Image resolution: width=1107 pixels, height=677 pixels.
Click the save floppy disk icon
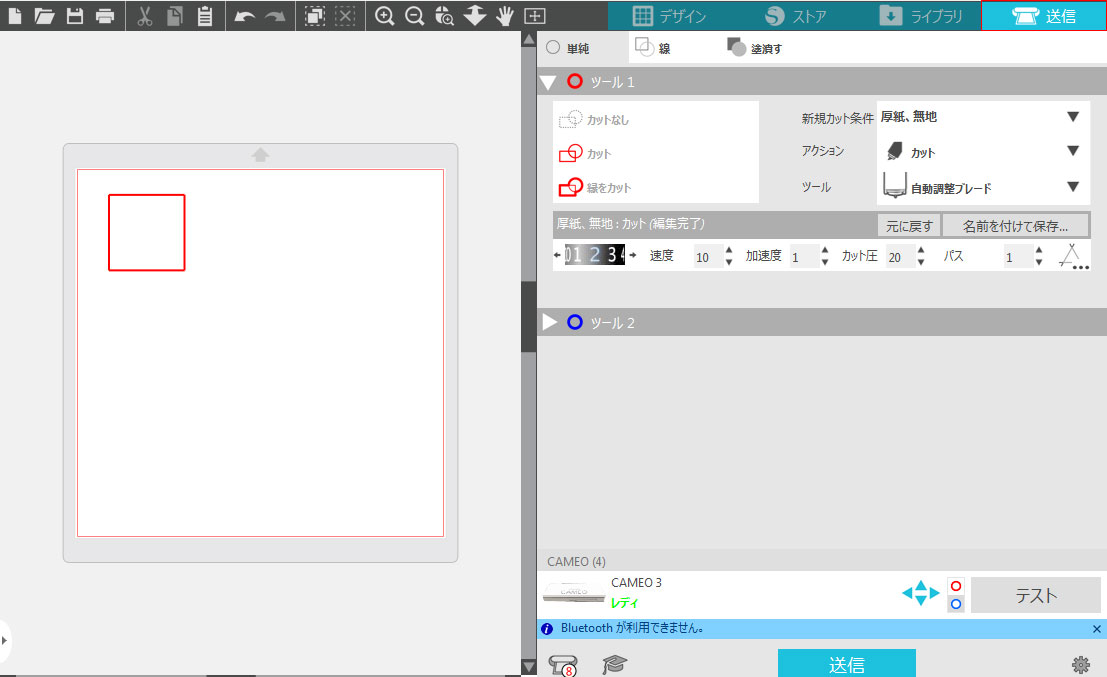tap(74, 16)
